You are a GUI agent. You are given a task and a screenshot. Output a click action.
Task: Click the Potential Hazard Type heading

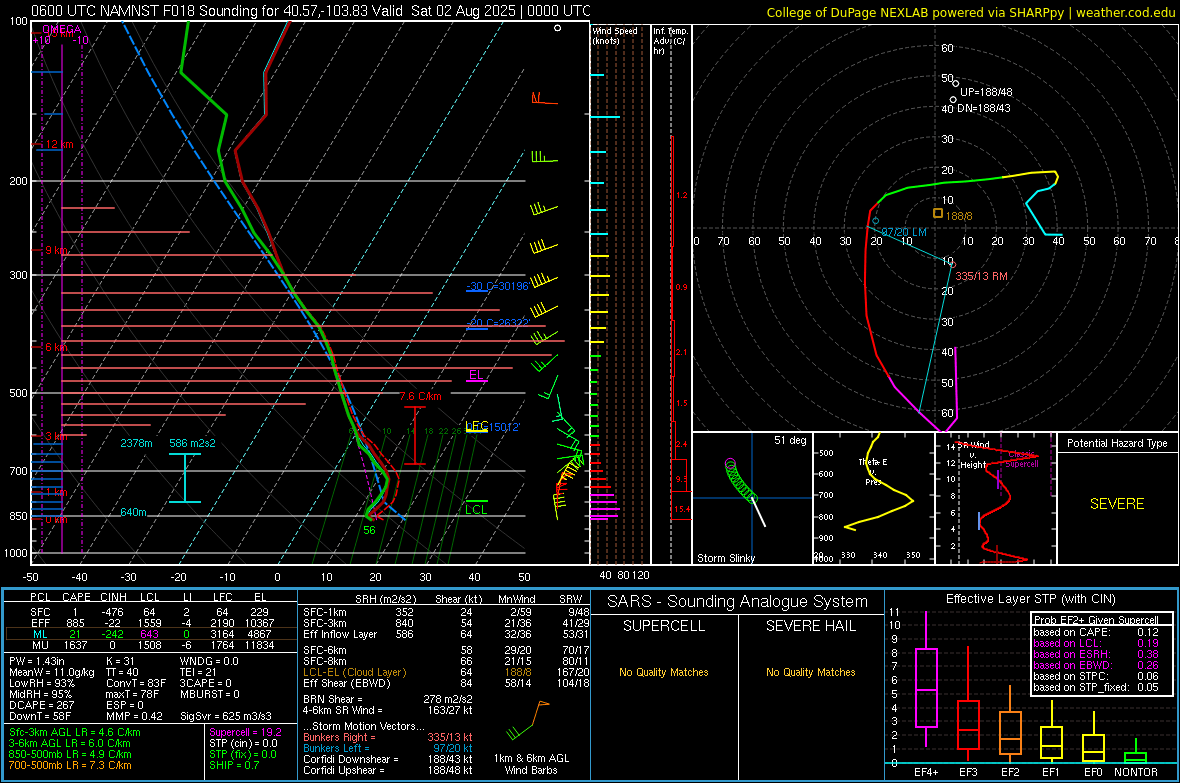(x=1117, y=443)
